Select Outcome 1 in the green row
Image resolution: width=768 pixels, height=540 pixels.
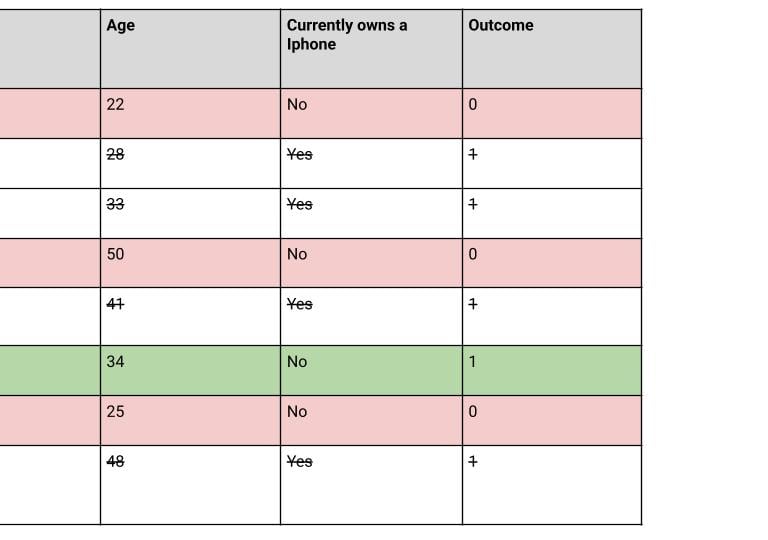(552, 370)
